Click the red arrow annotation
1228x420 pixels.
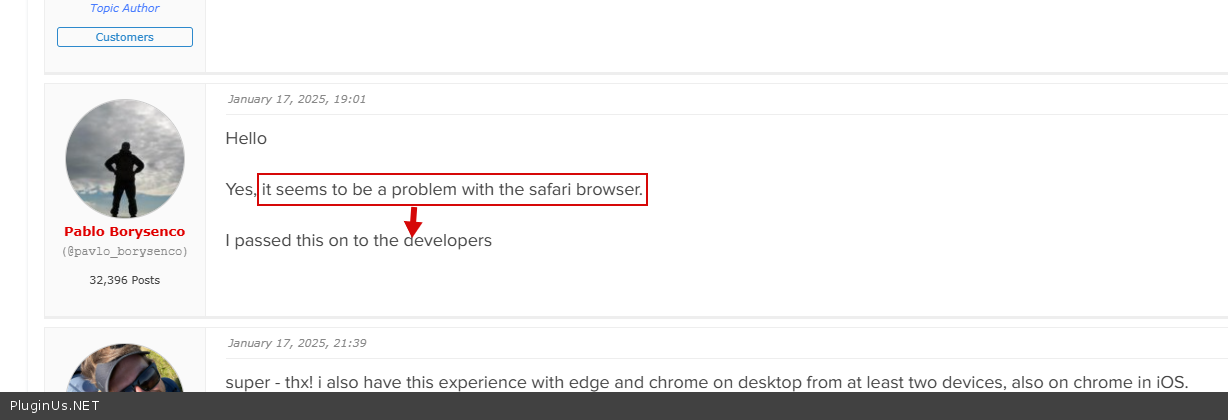(x=412, y=222)
